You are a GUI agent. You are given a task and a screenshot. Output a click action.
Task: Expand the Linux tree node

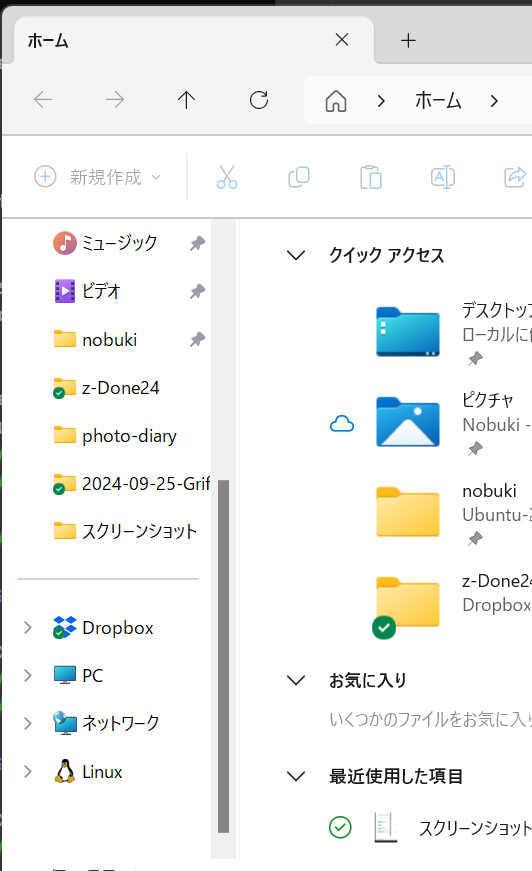point(28,772)
